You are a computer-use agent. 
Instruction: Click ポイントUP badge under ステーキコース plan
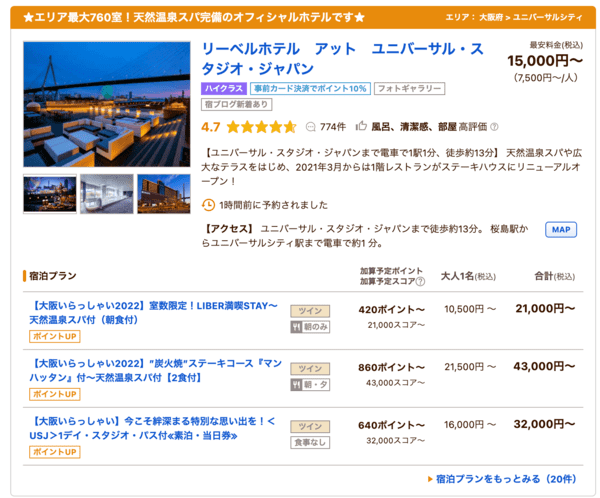pos(55,394)
